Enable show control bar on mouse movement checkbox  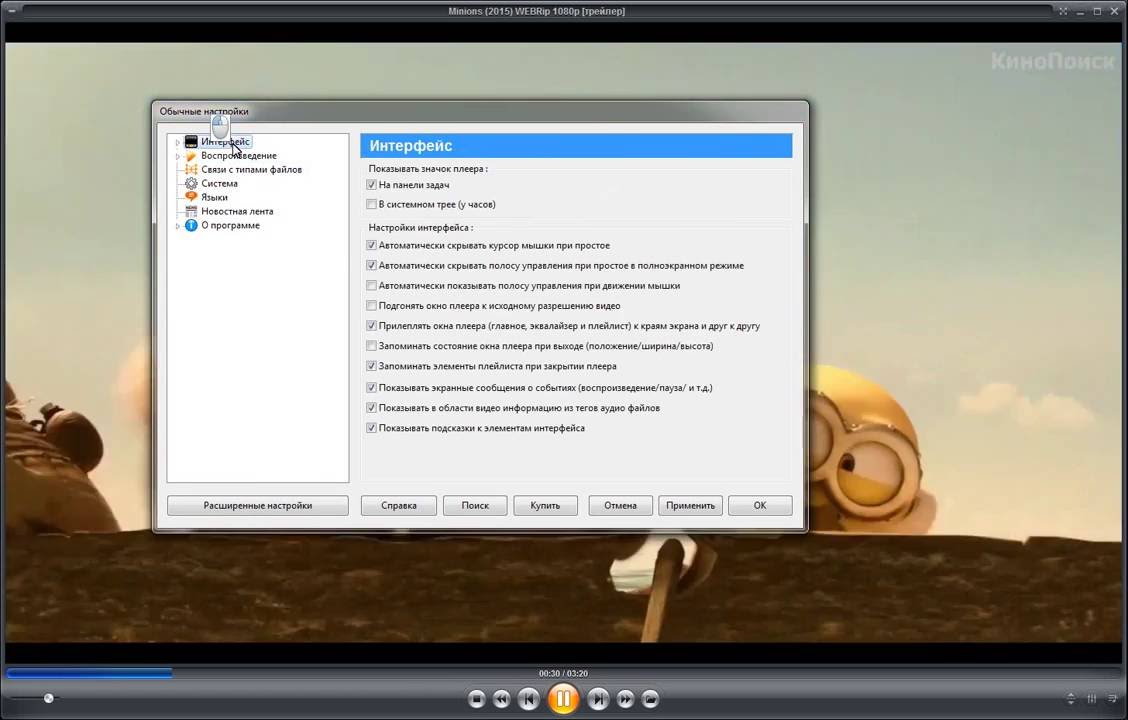(x=371, y=286)
